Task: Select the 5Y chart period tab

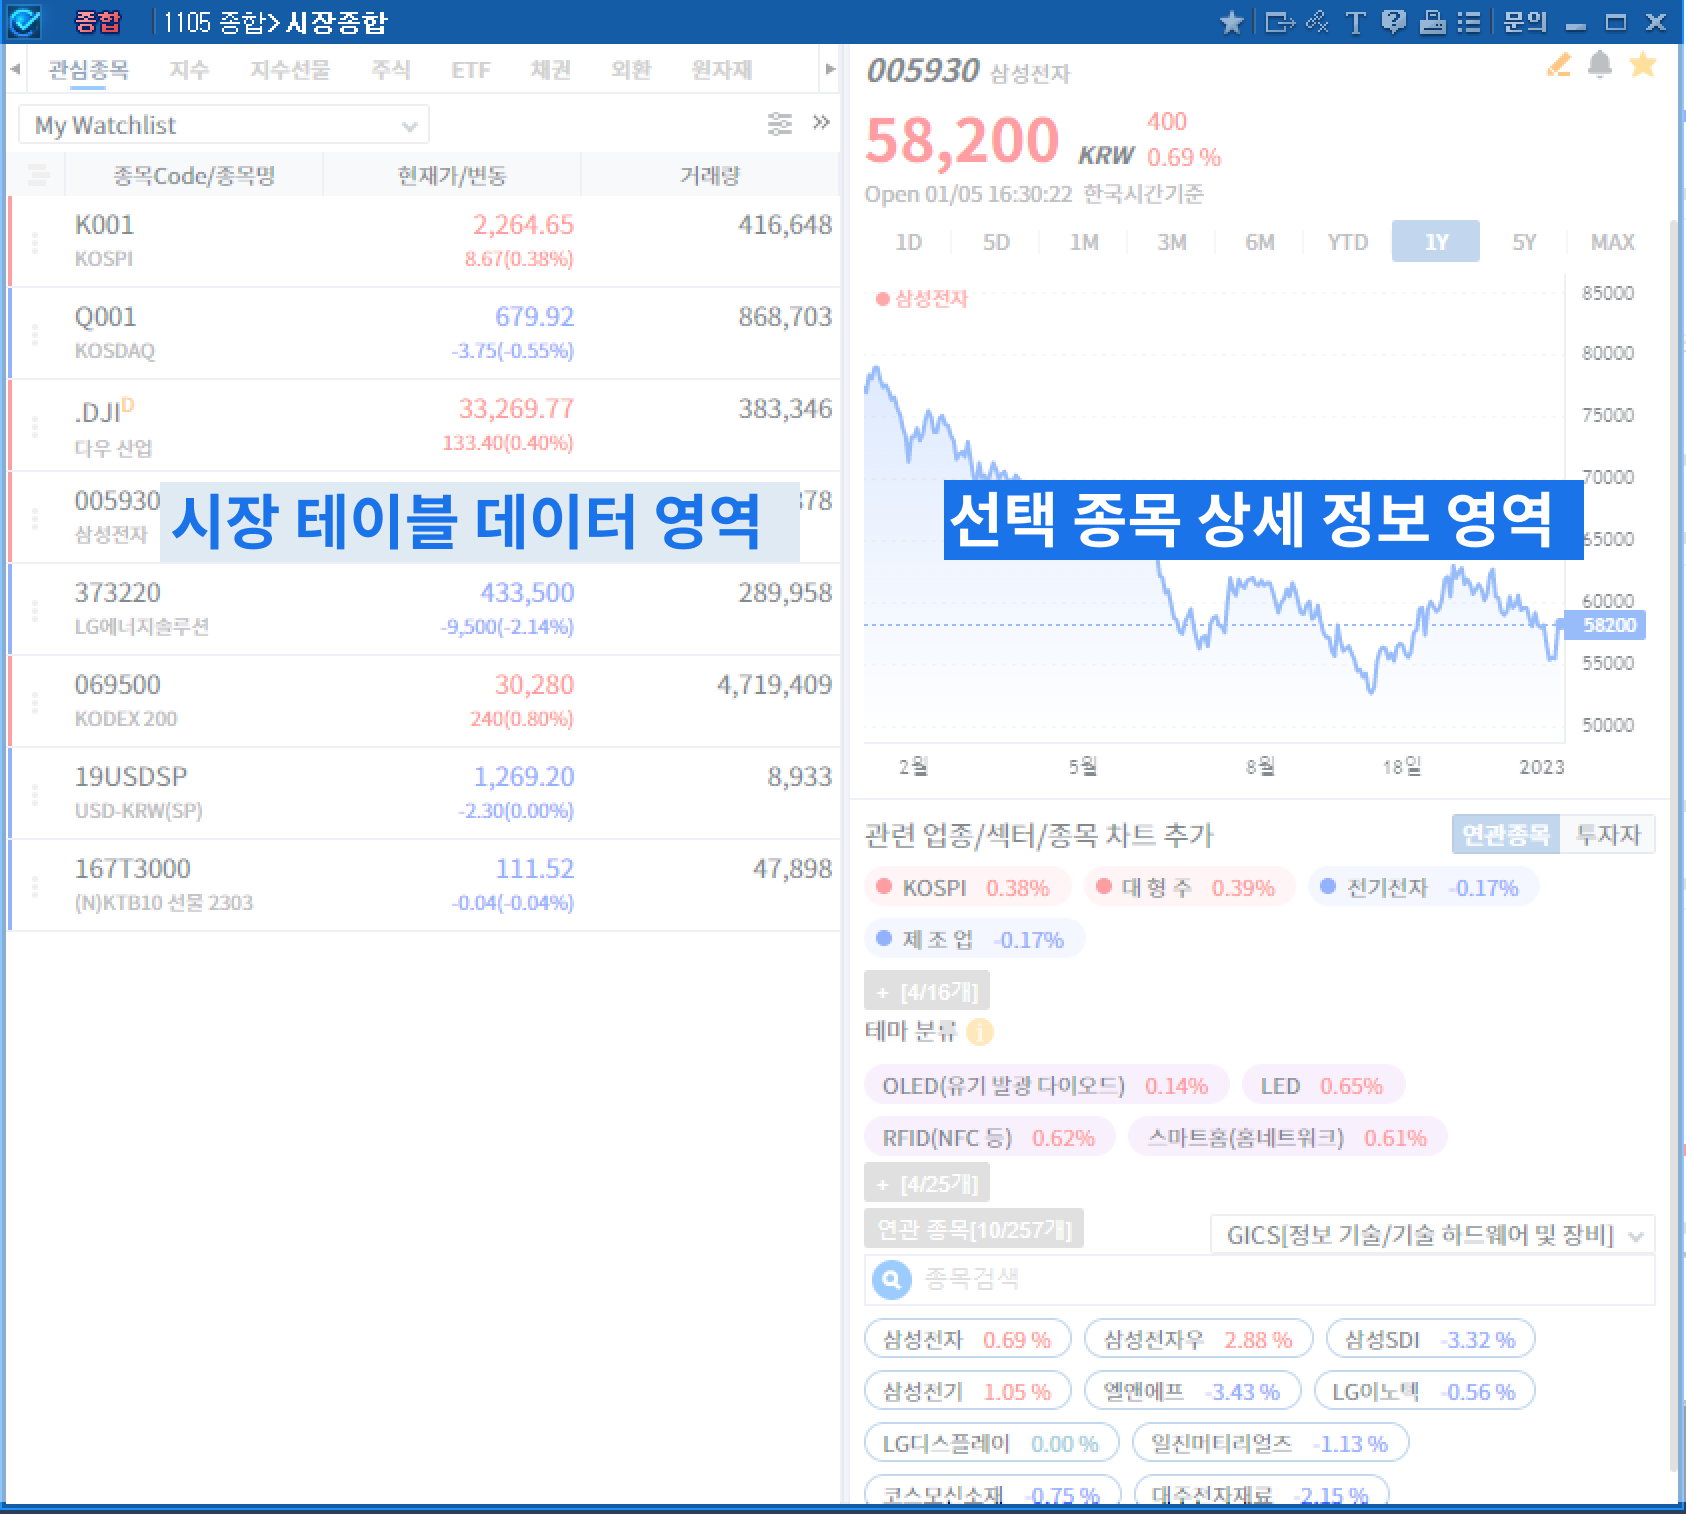Action: click(1523, 242)
